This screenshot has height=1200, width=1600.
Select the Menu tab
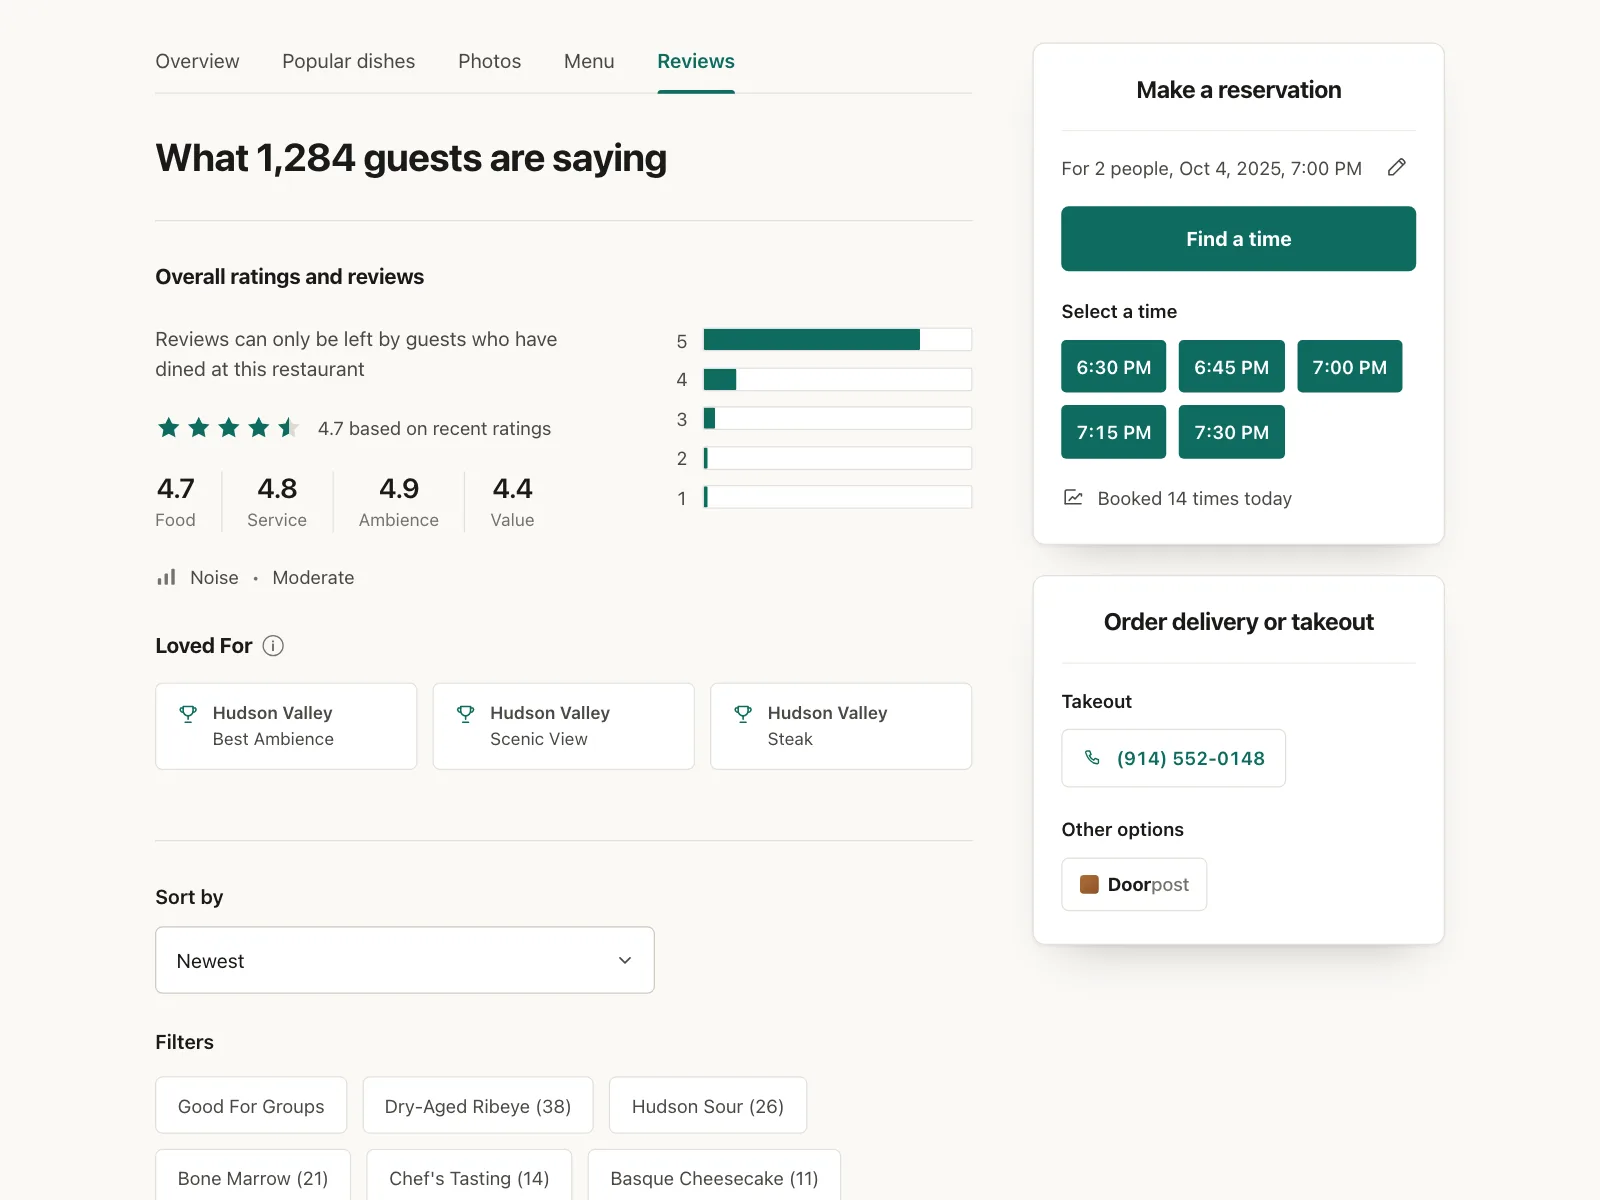coord(589,61)
